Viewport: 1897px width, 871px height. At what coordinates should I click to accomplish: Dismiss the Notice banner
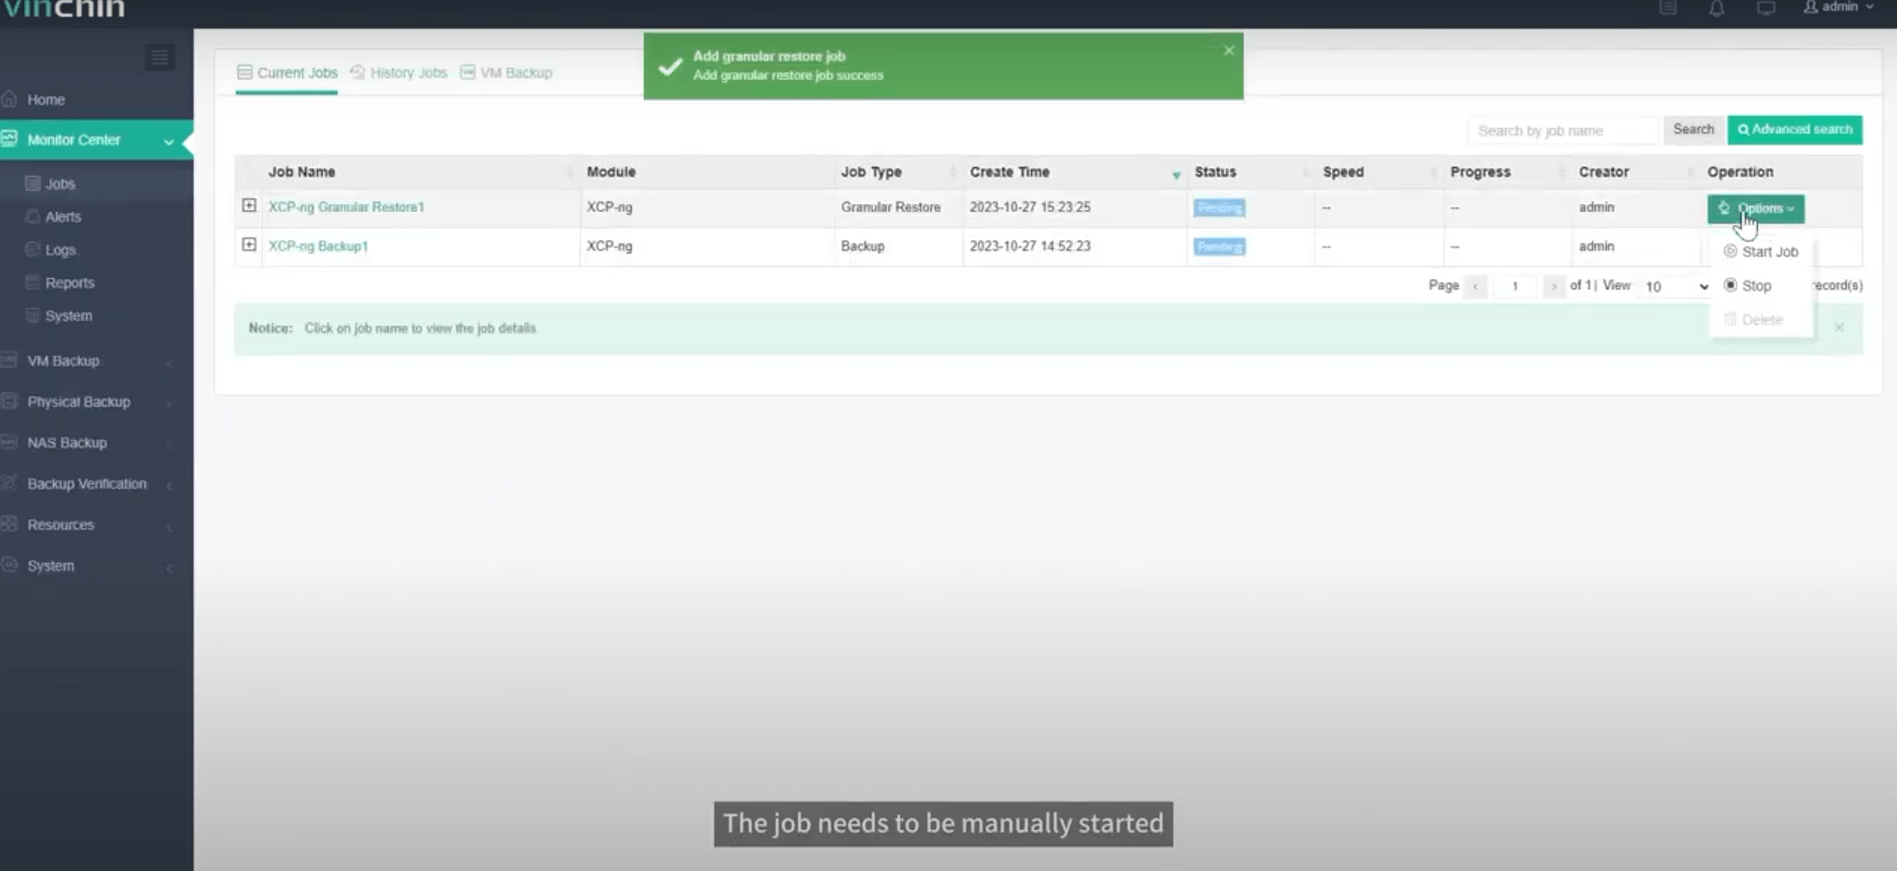[1839, 328]
